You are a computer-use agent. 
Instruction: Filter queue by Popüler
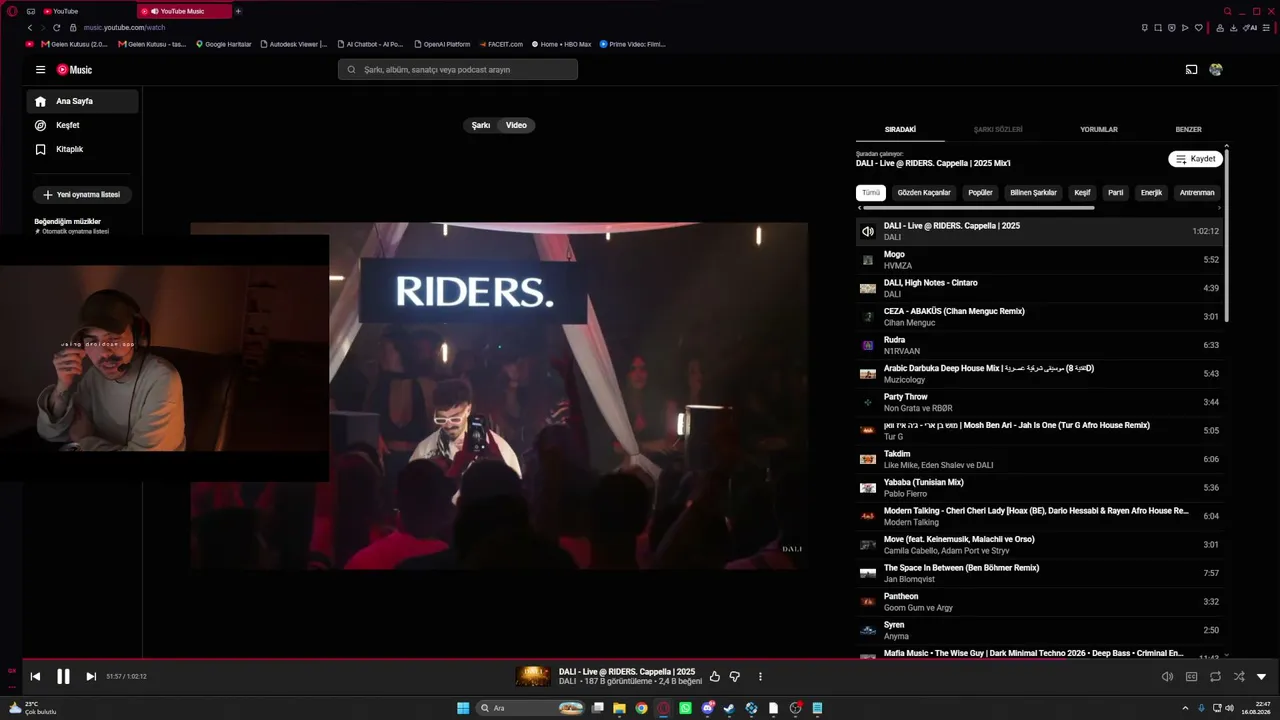pos(980,193)
